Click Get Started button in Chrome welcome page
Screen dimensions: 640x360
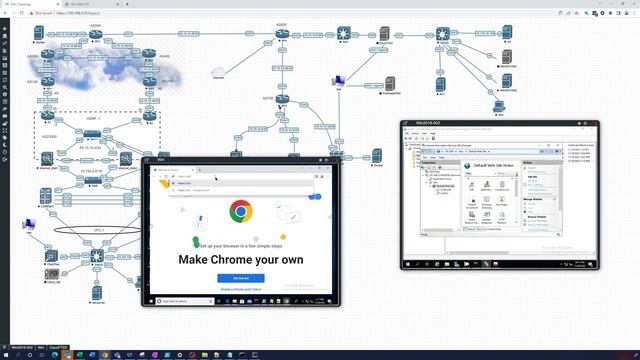point(241,278)
